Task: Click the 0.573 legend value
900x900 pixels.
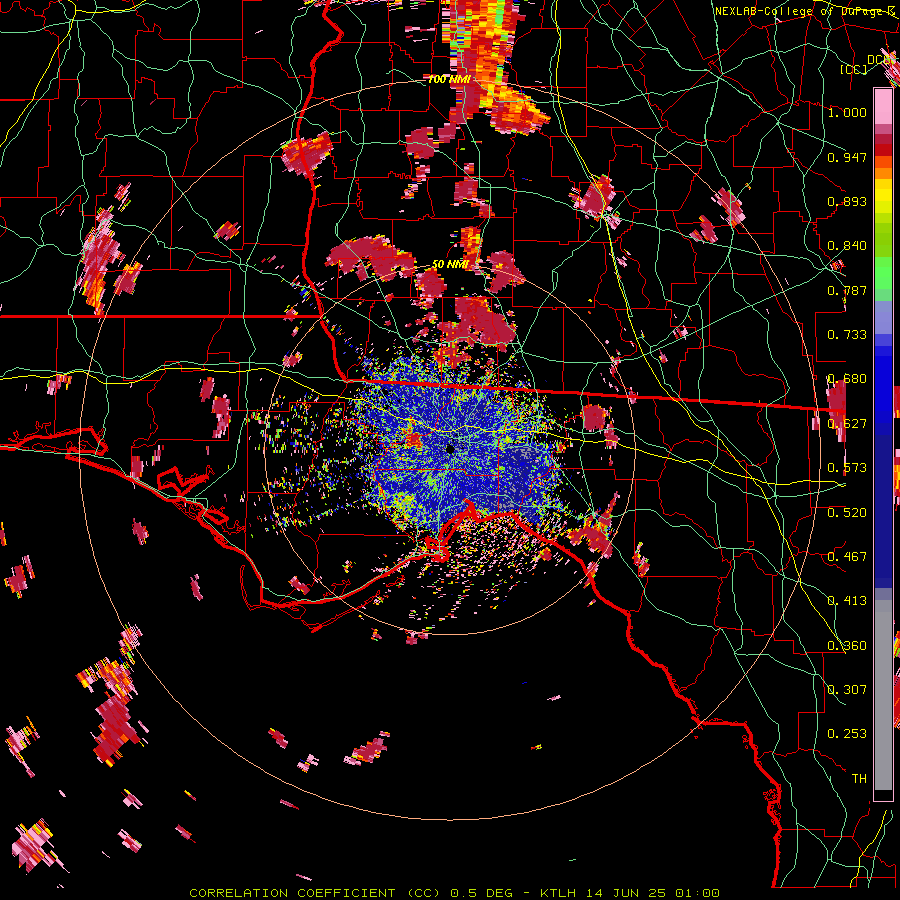Action: (x=847, y=467)
